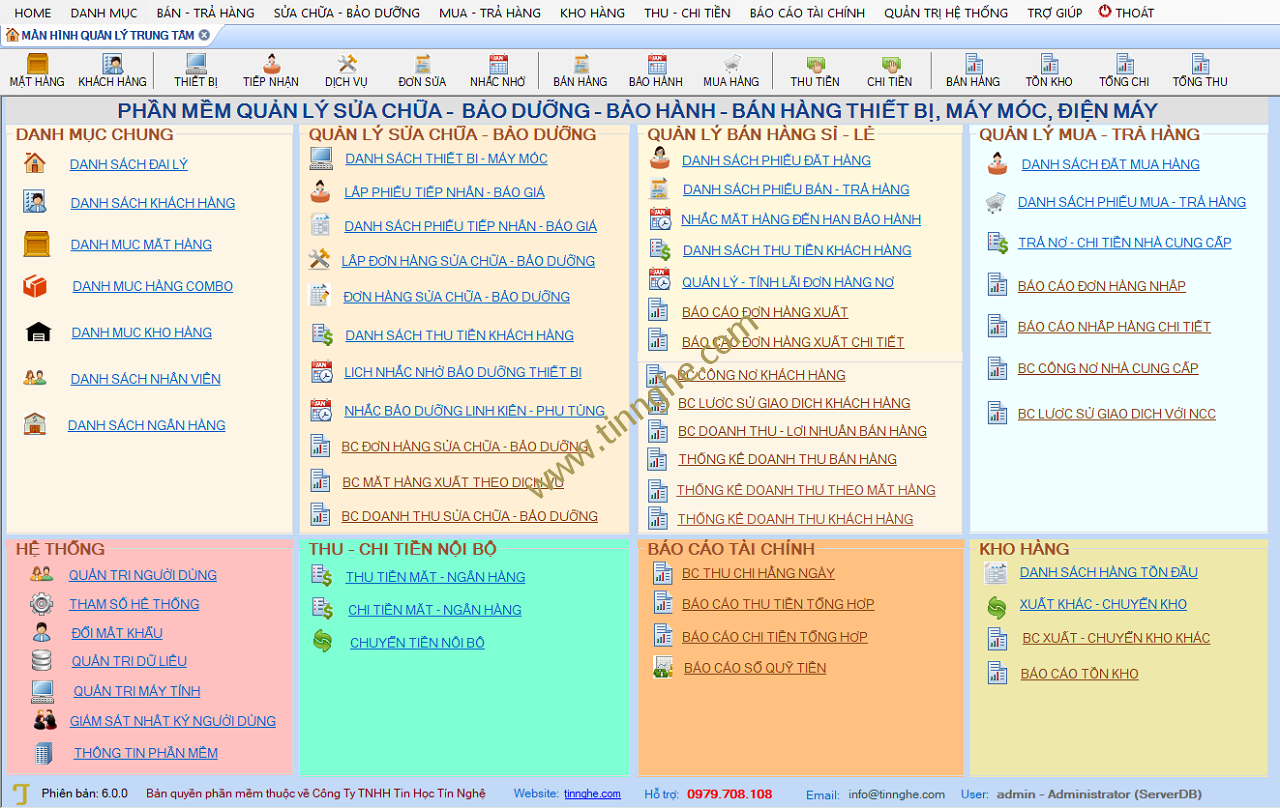
Task: Click the tools icon beside LẬP ĐƠN HÀNG SỬA CHỮA
Action: [319, 260]
